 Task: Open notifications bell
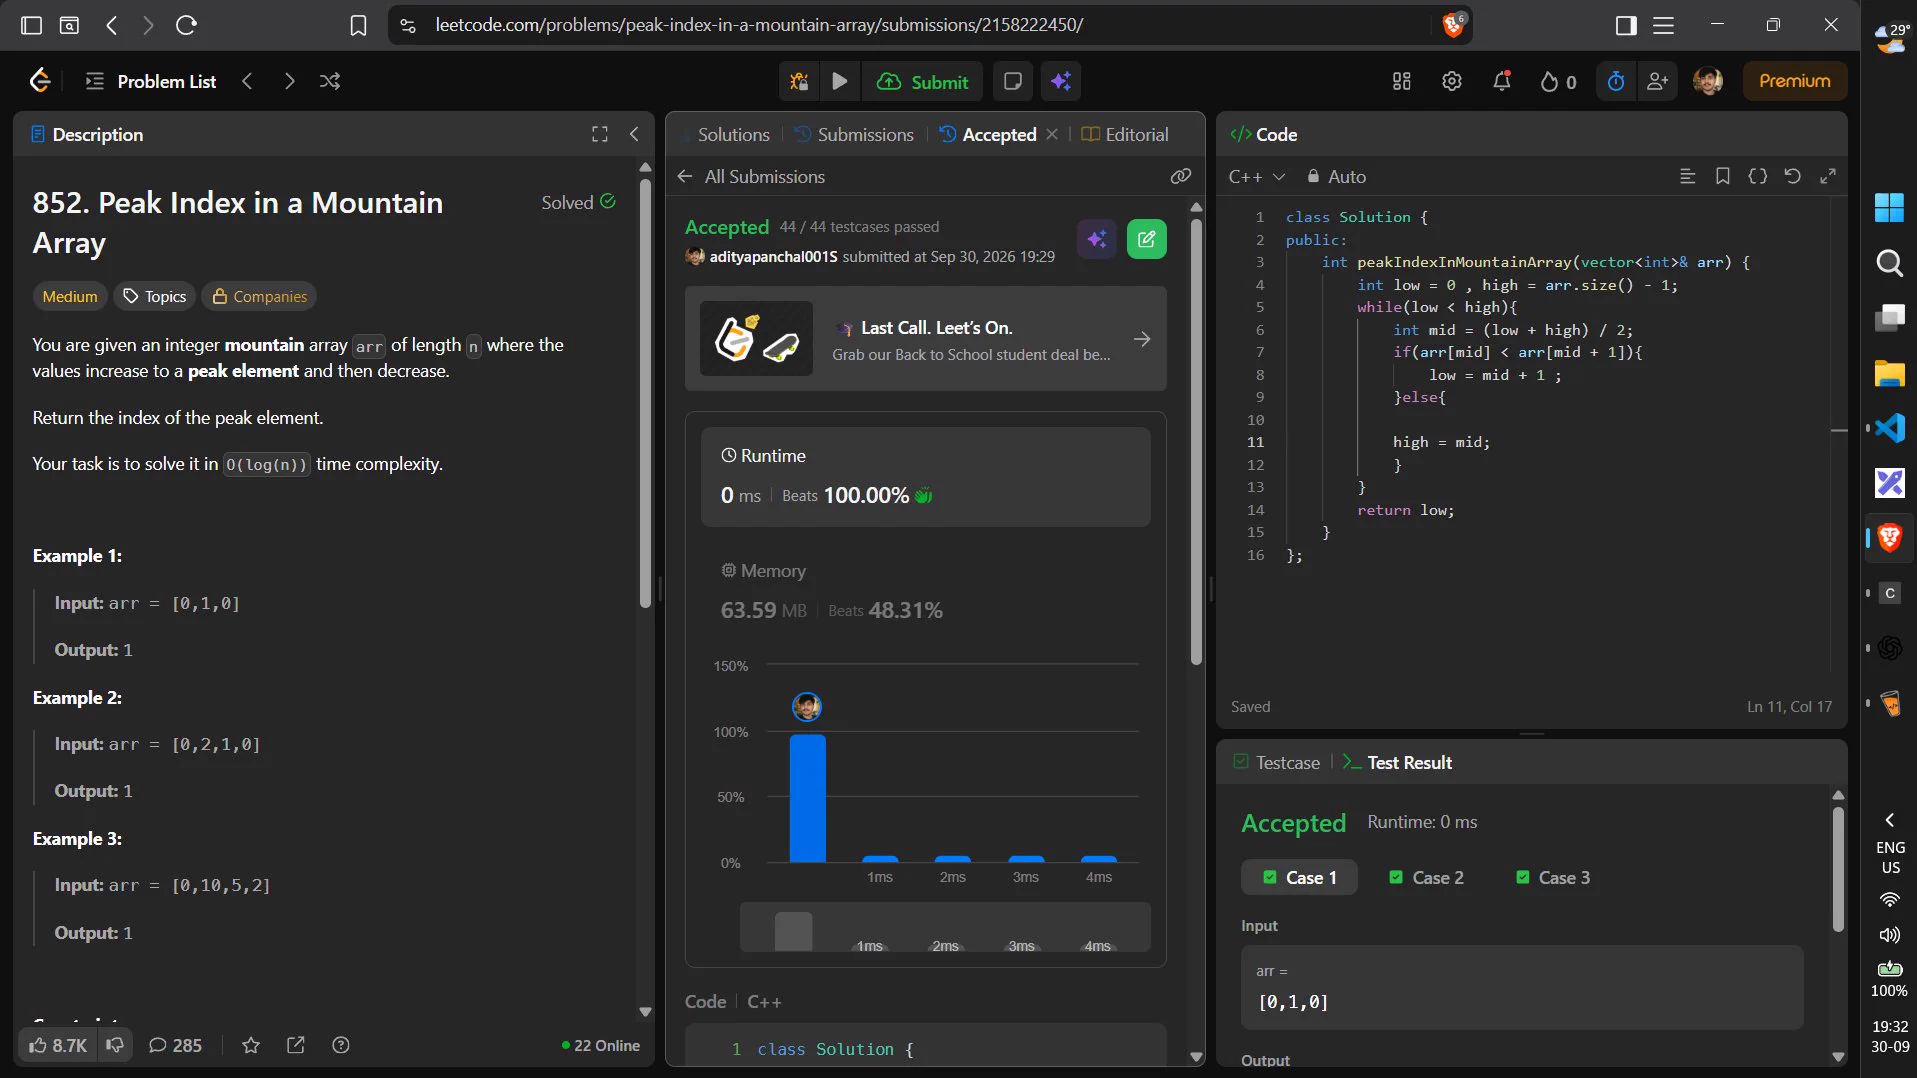coord(1501,81)
